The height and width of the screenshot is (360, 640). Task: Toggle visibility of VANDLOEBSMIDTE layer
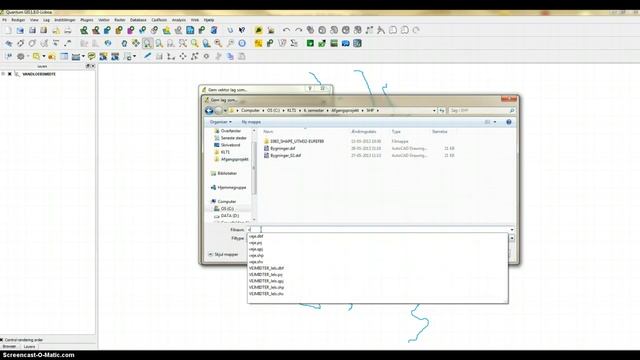(x=10, y=74)
